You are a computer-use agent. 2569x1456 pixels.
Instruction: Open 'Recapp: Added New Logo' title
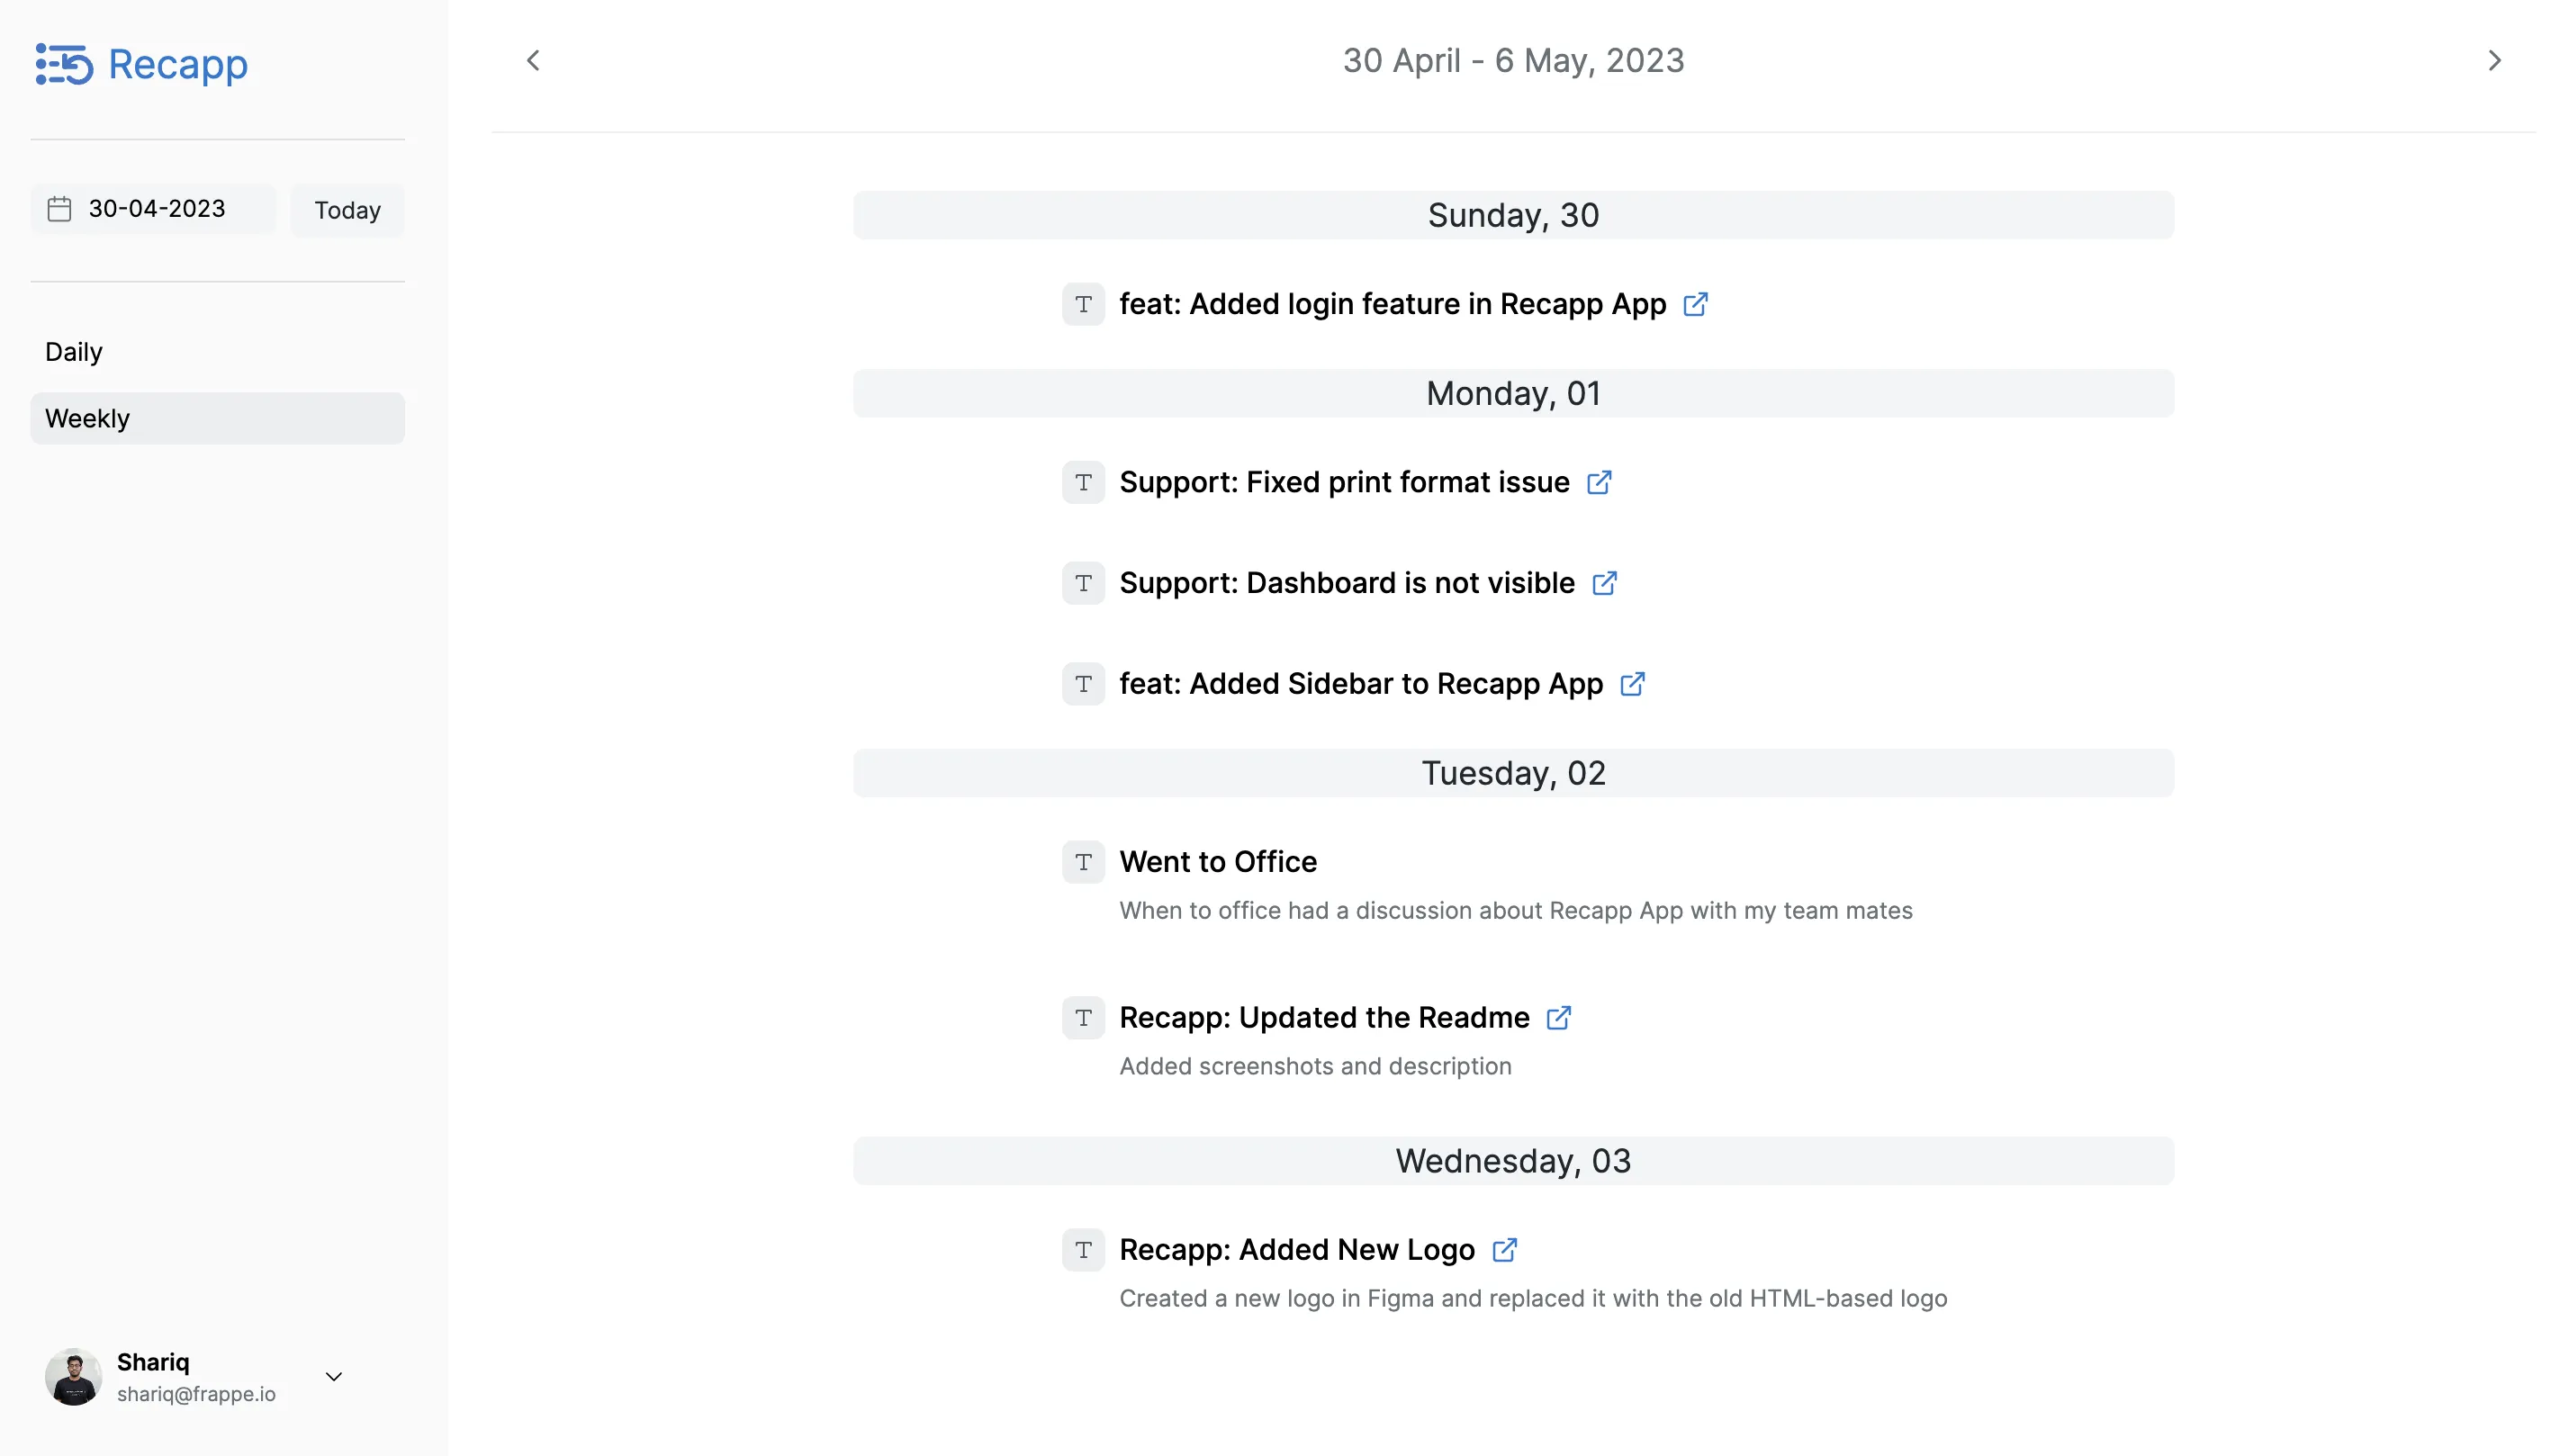coord(1297,1250)
